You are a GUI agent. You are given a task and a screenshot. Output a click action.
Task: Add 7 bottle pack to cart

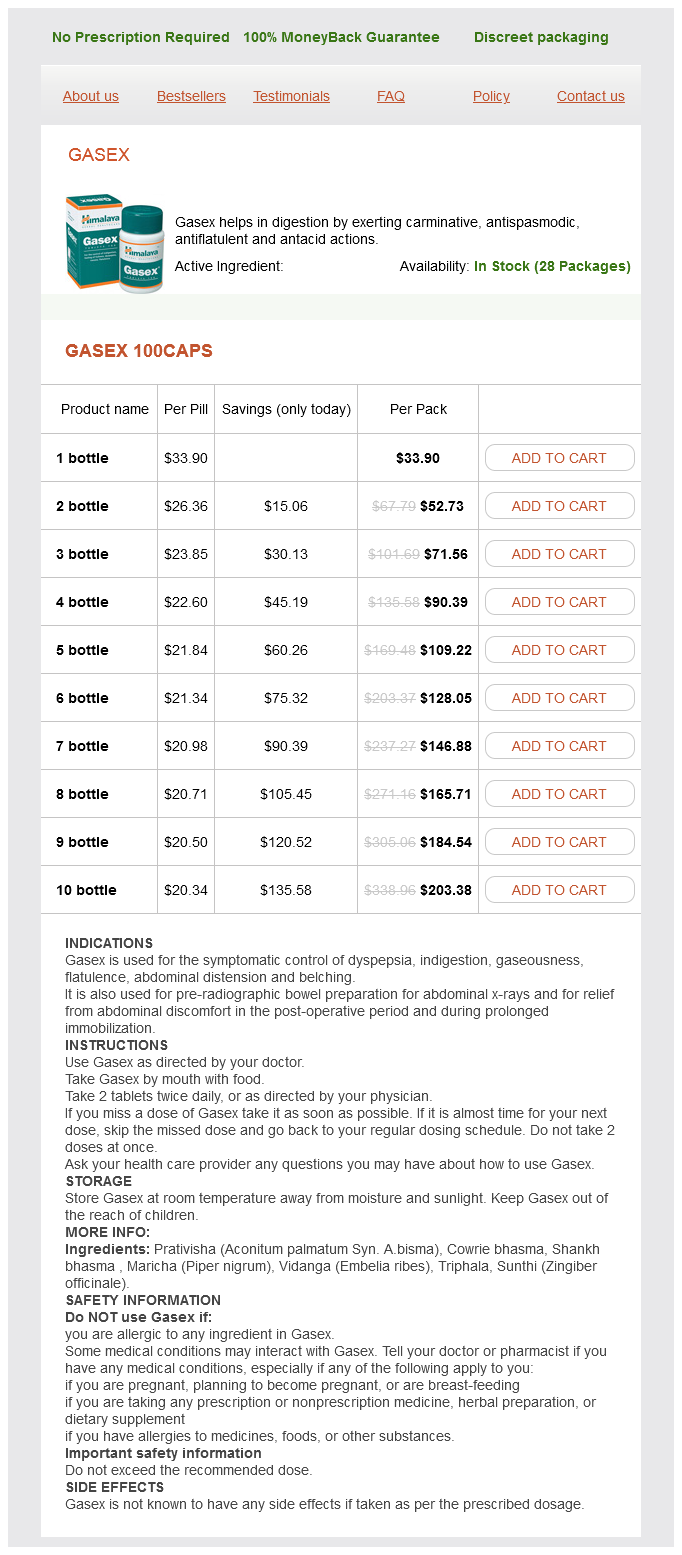pos(559,746)
